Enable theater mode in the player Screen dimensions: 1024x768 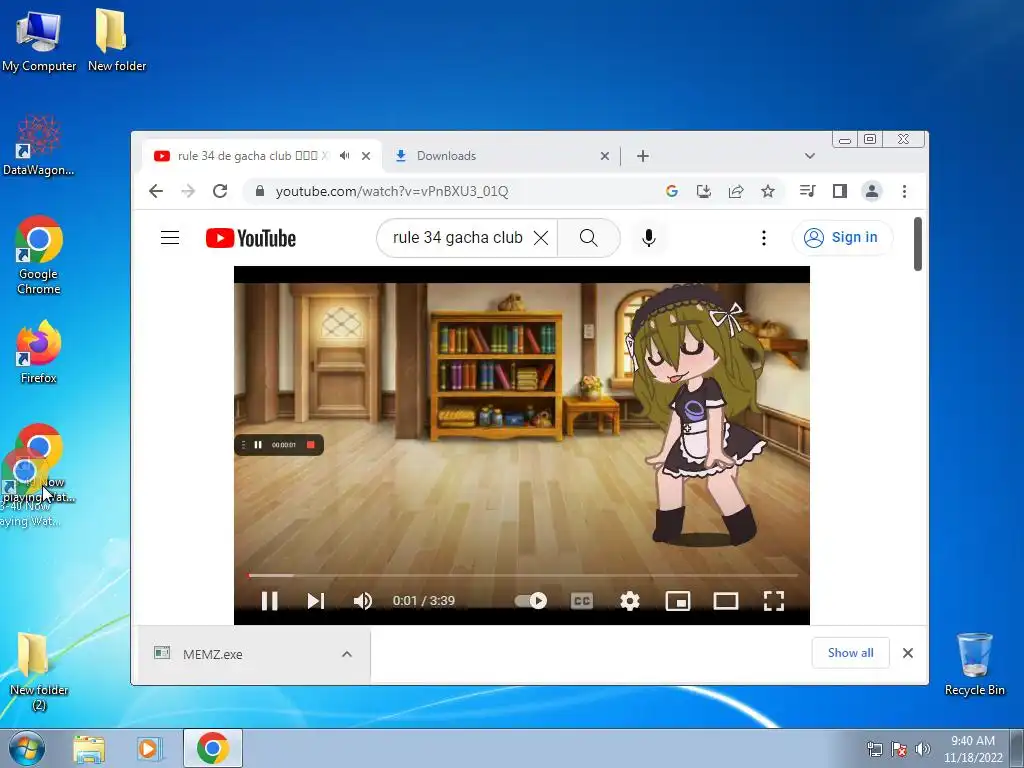pos(726,601)
